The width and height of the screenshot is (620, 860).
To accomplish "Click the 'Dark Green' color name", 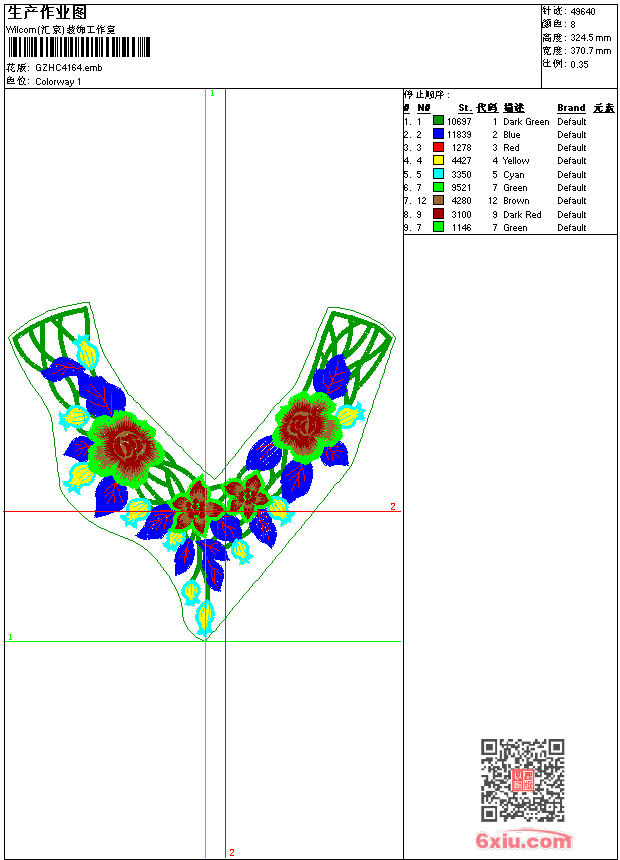I will [526, 122].
